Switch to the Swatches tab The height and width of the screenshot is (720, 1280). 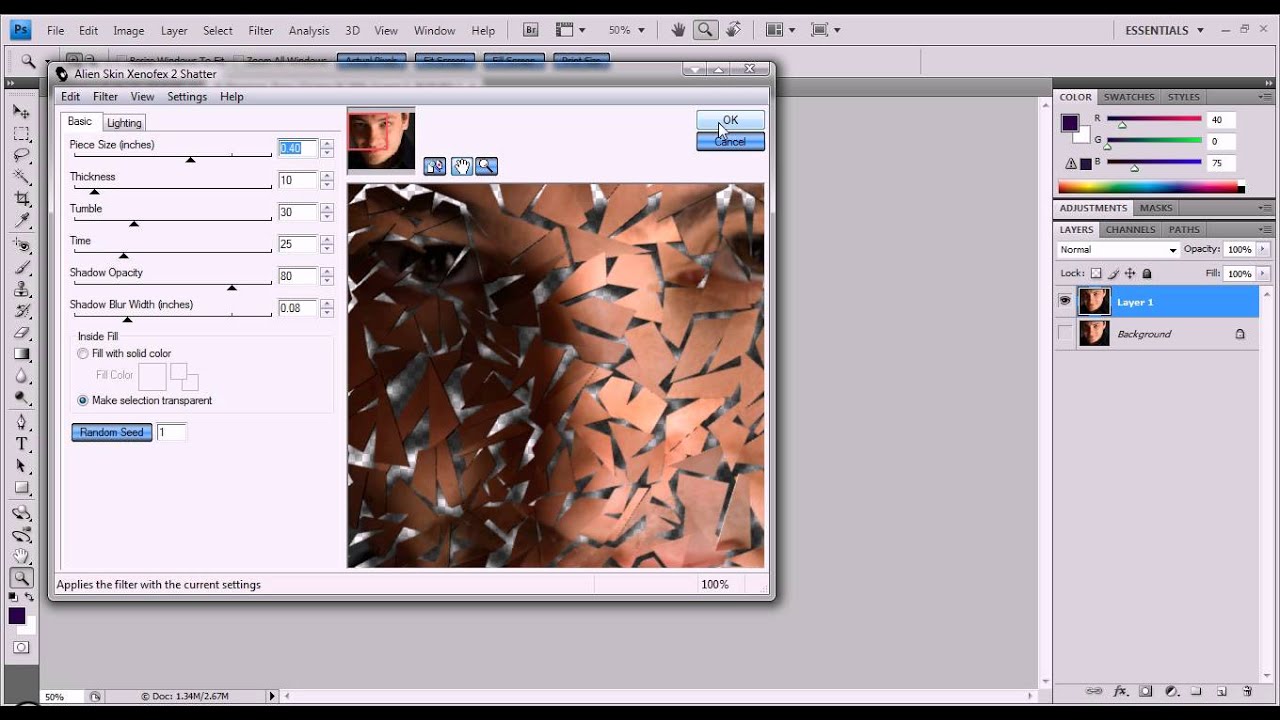click(1129, 97)
